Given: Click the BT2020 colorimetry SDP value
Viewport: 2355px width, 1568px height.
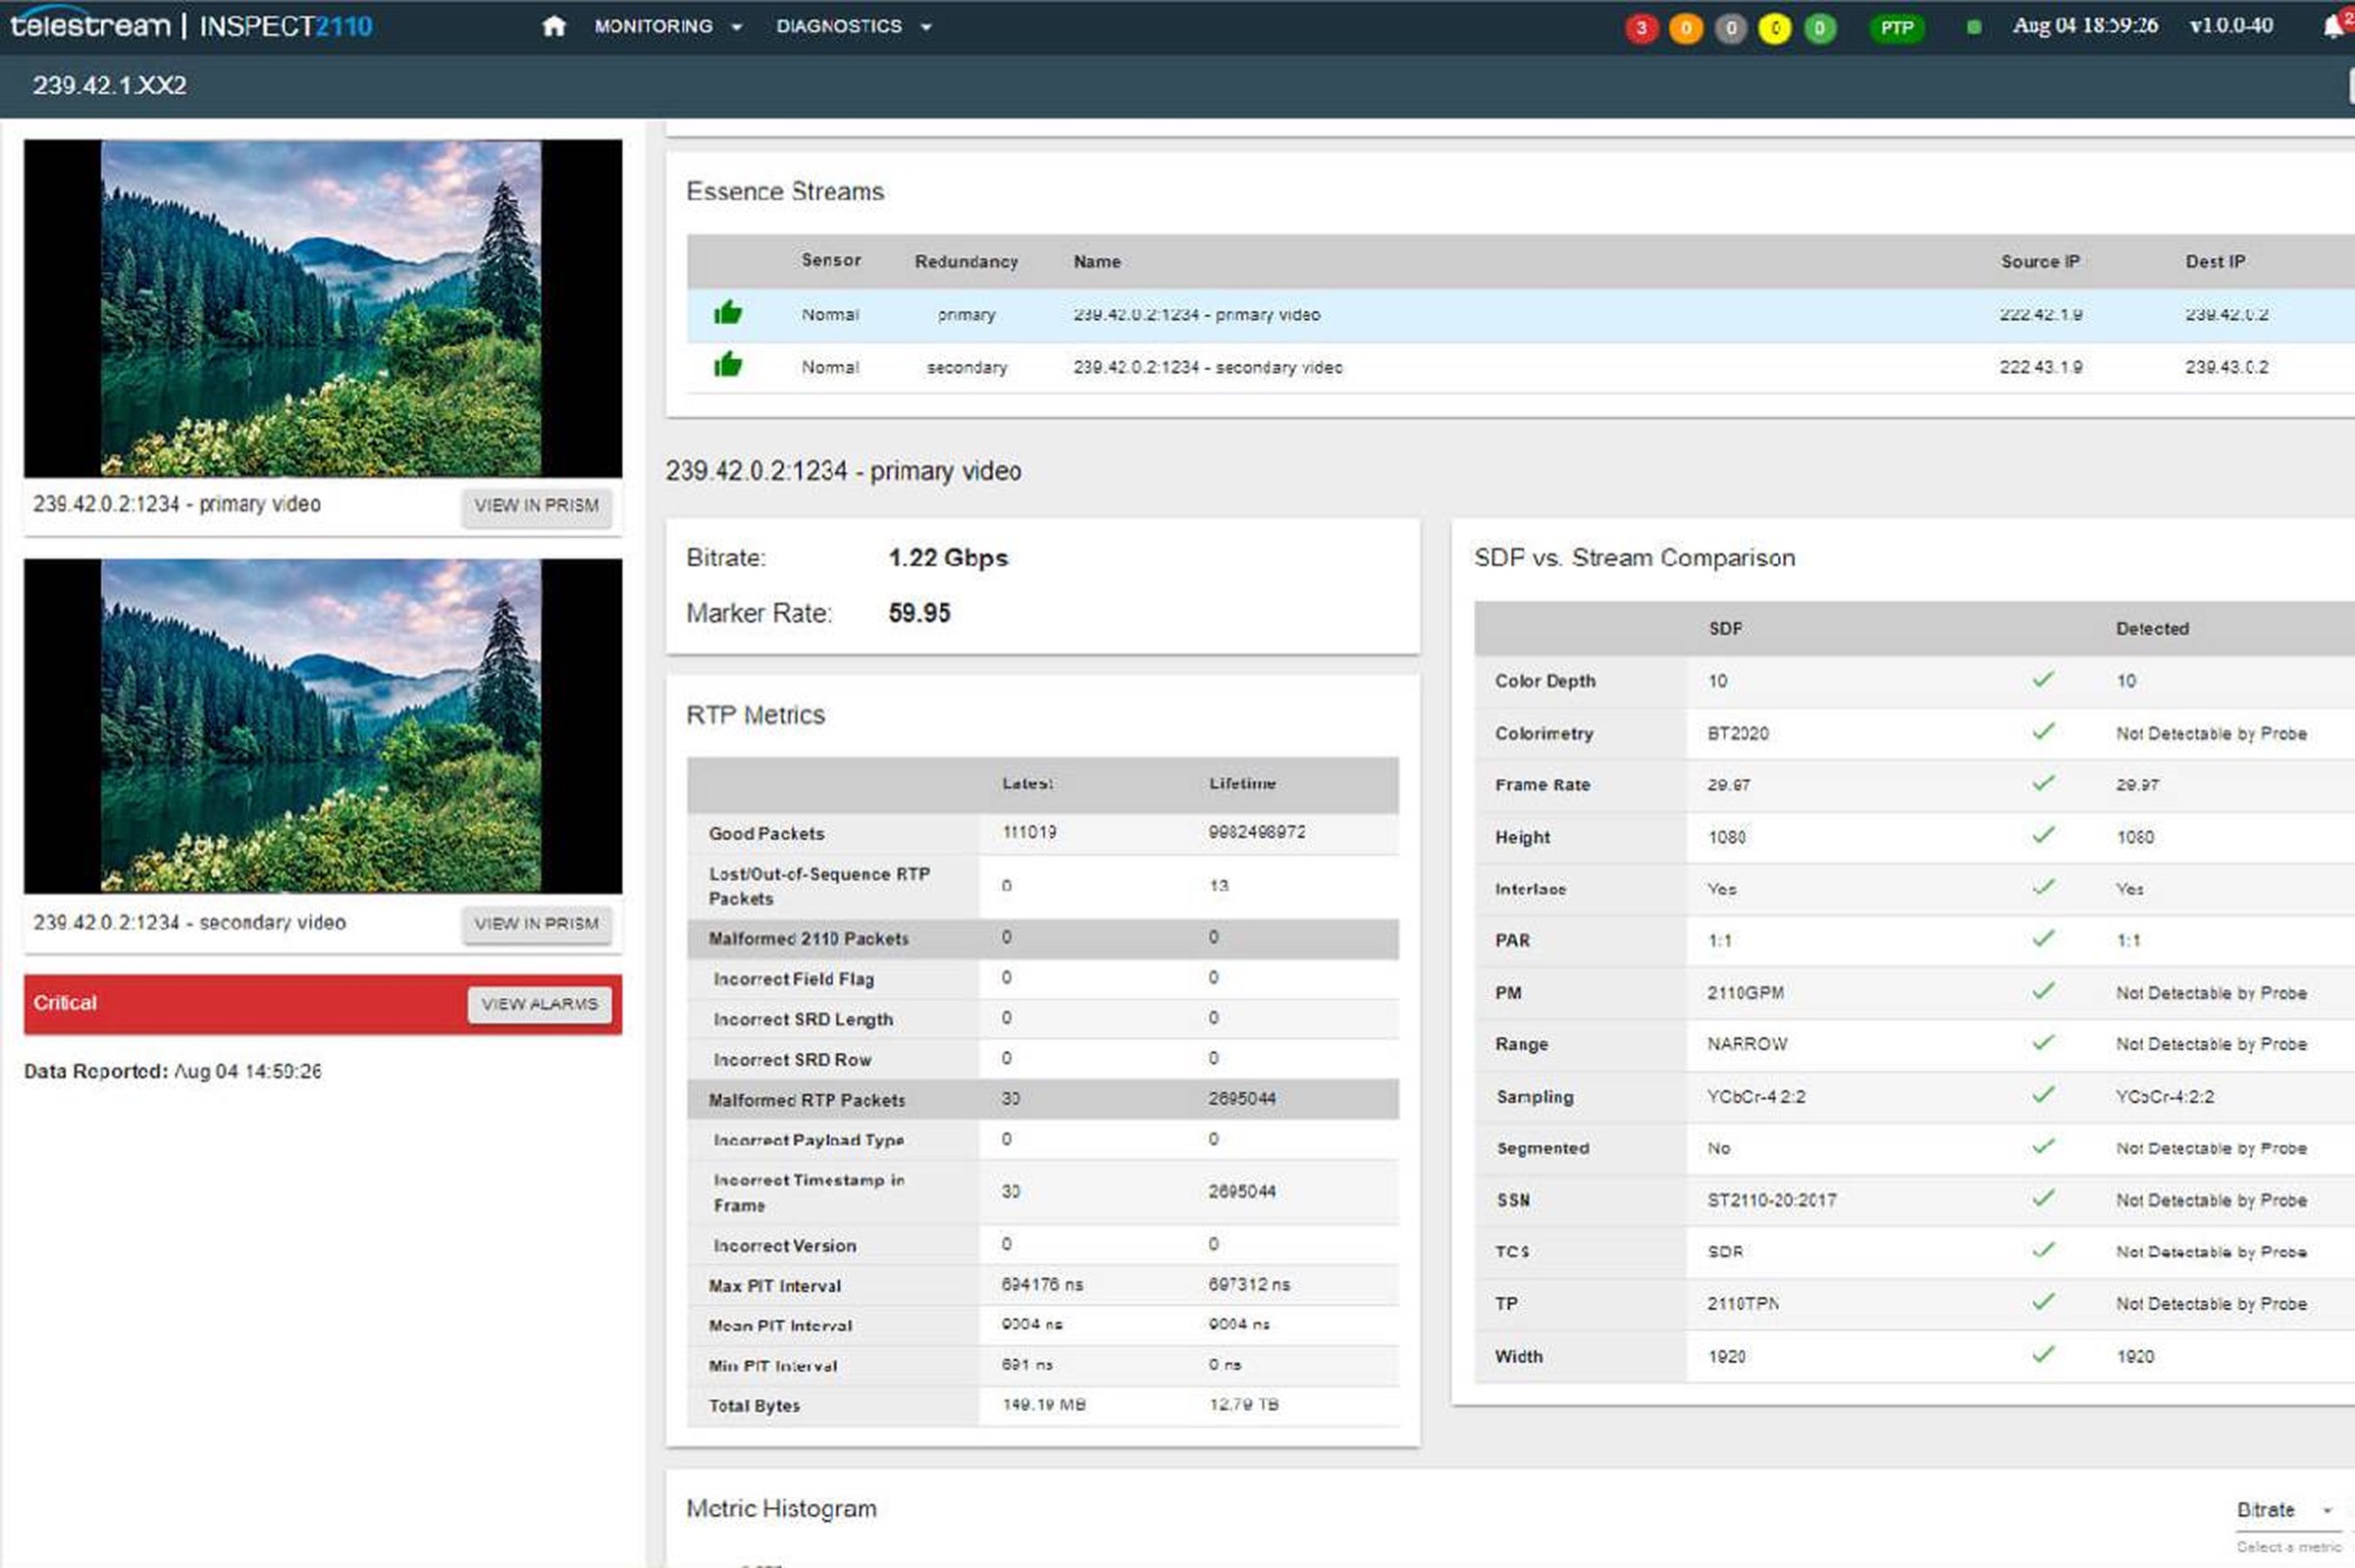Looking at the screenshot, I should 1738,733.
